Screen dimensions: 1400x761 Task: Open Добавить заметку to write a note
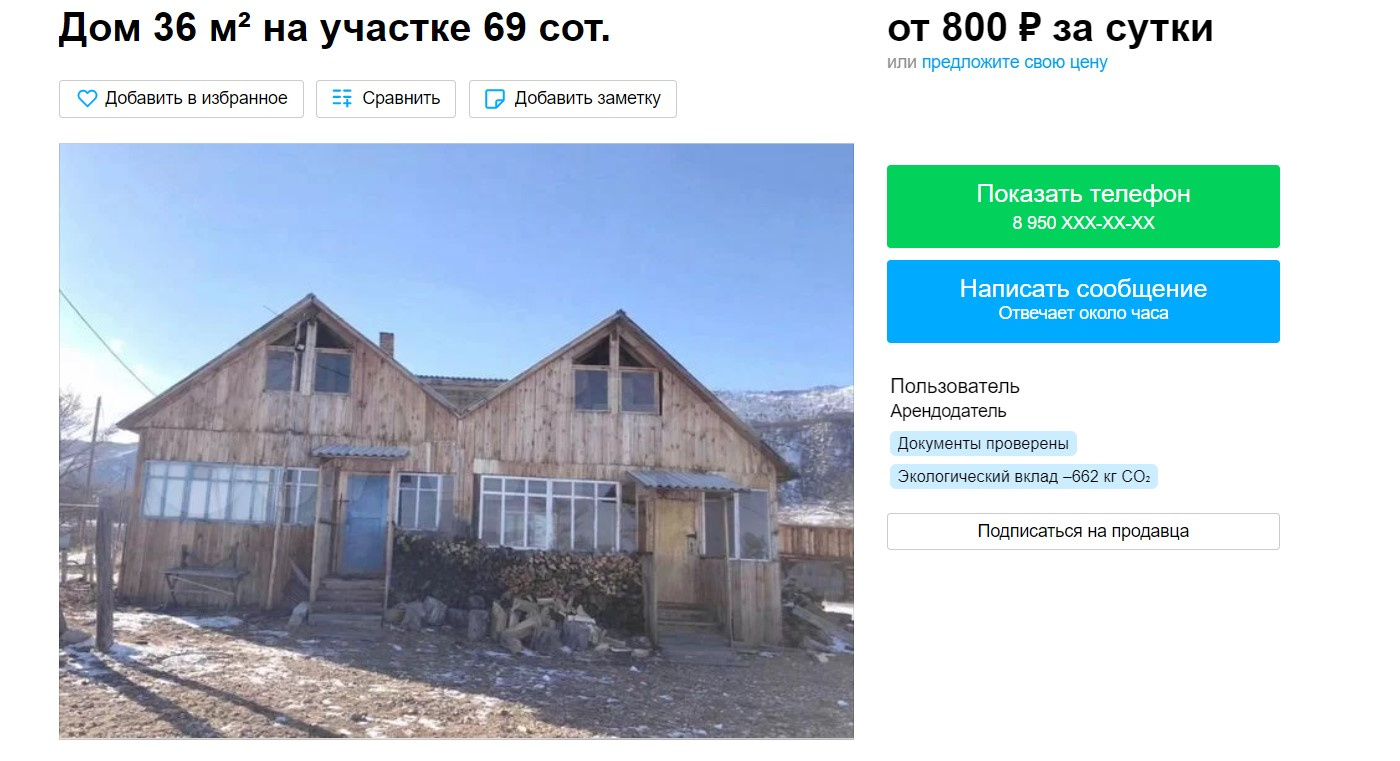[x=588, y=98]
